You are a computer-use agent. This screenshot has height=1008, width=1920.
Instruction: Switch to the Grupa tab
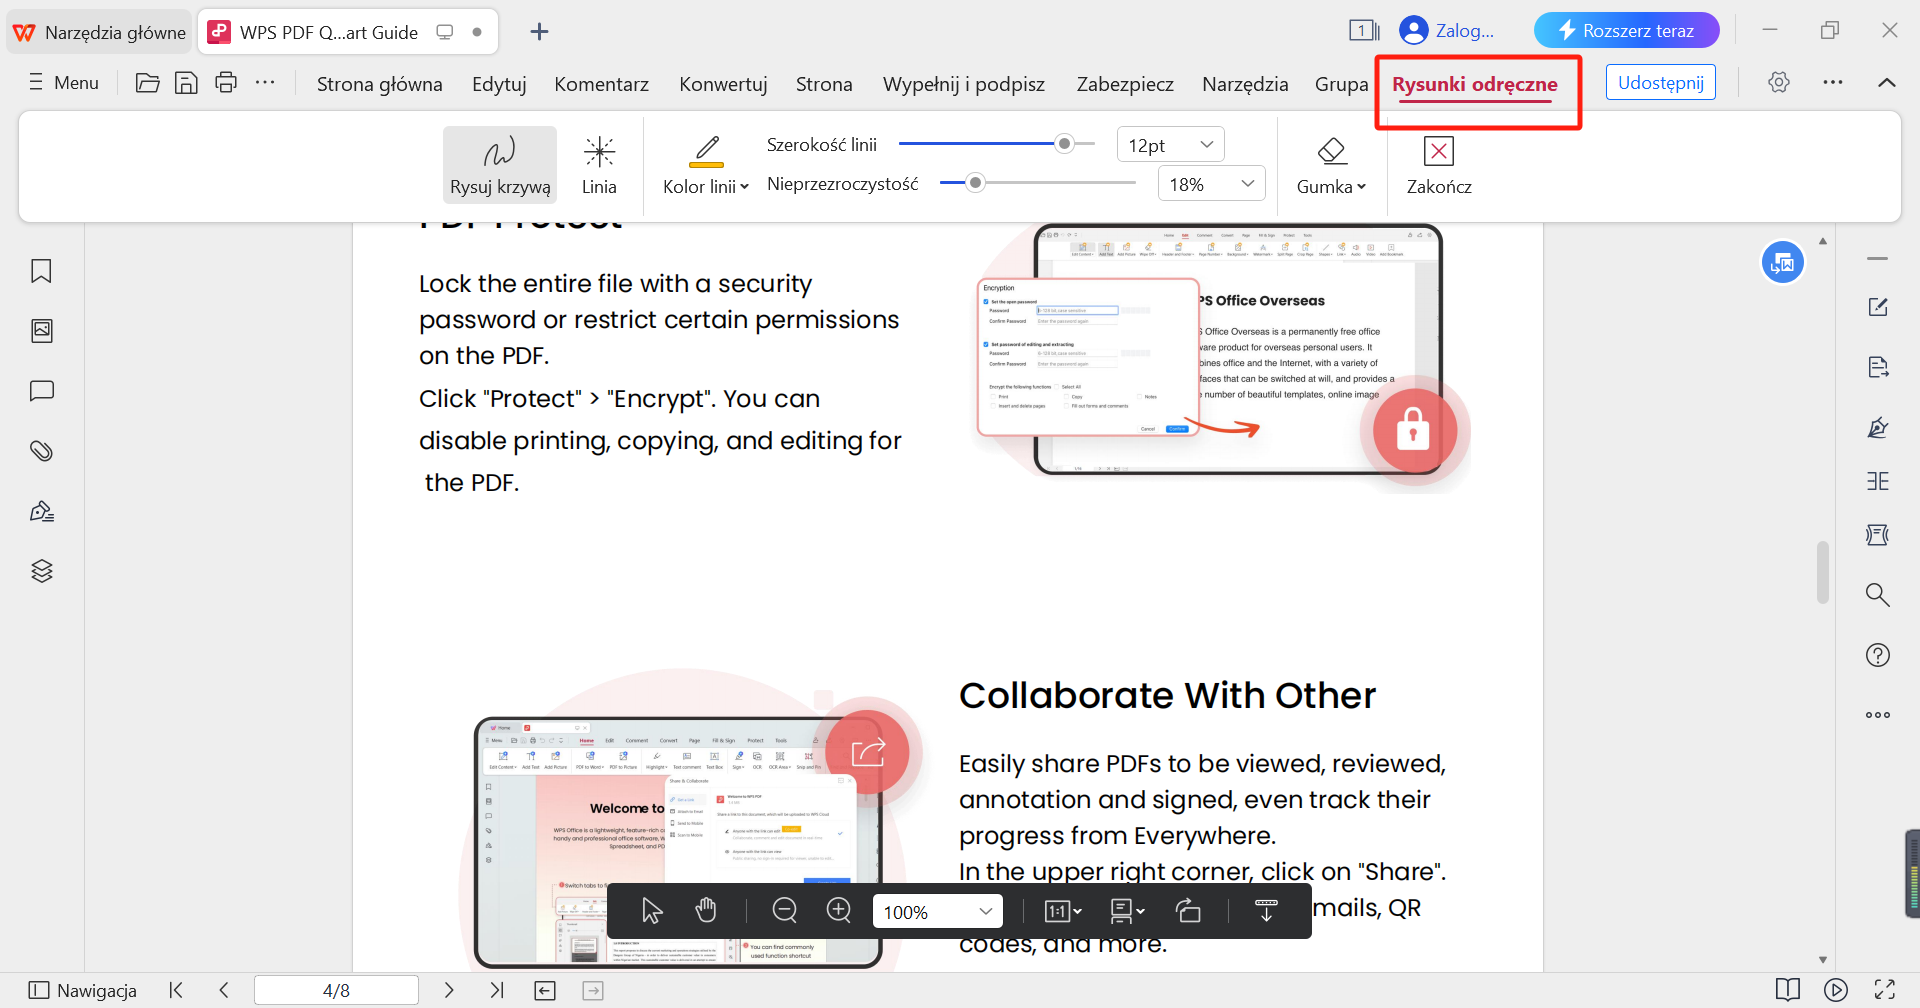click(1341, 85)
